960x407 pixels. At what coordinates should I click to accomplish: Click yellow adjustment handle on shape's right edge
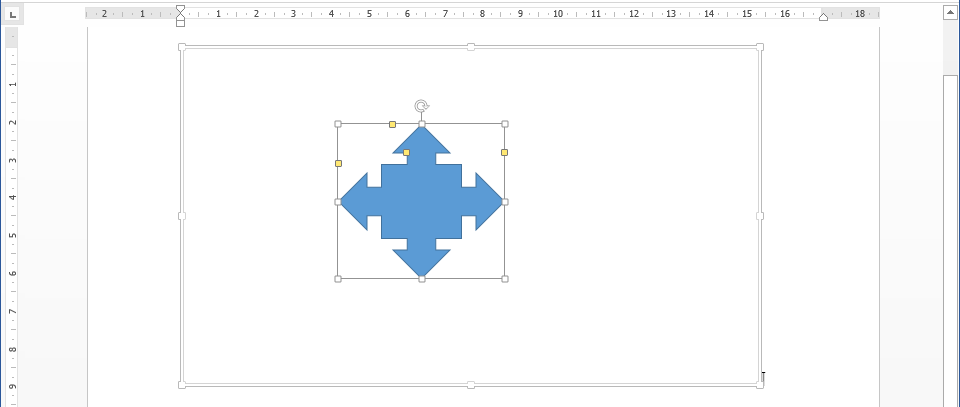(x=504, y=152)
